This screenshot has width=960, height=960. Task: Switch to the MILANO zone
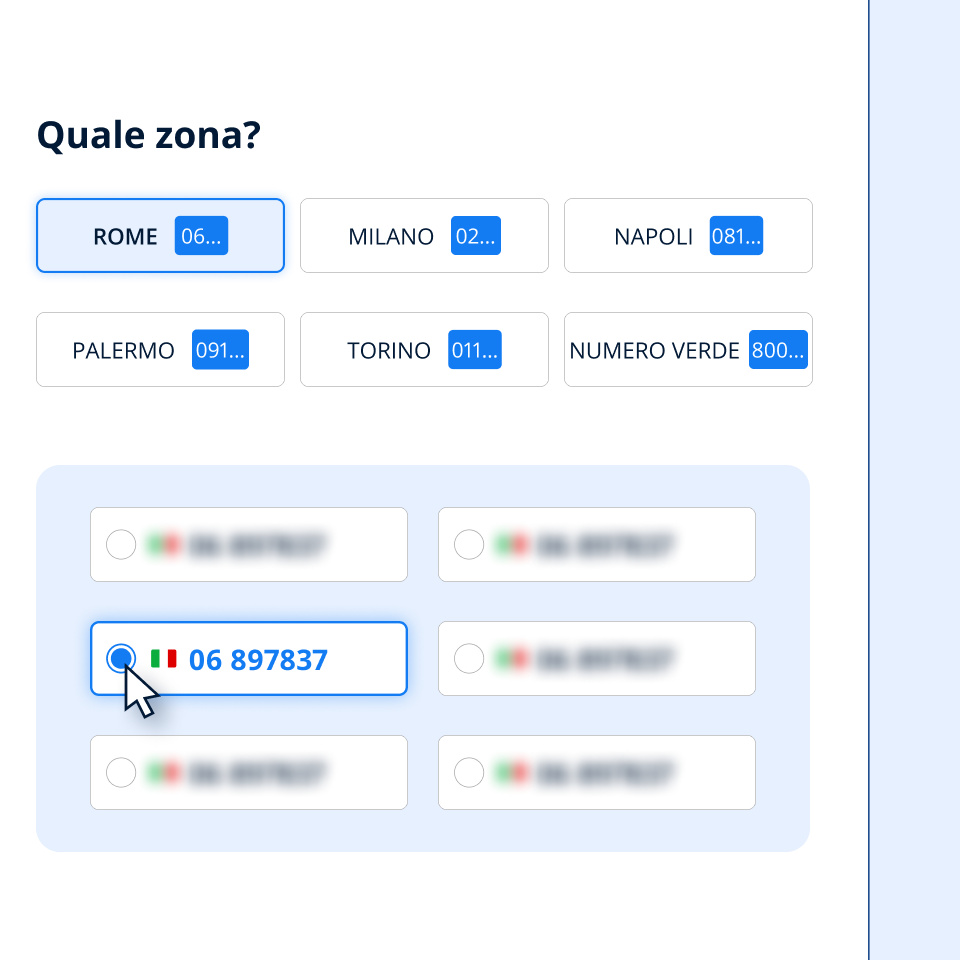coord(424,236)
